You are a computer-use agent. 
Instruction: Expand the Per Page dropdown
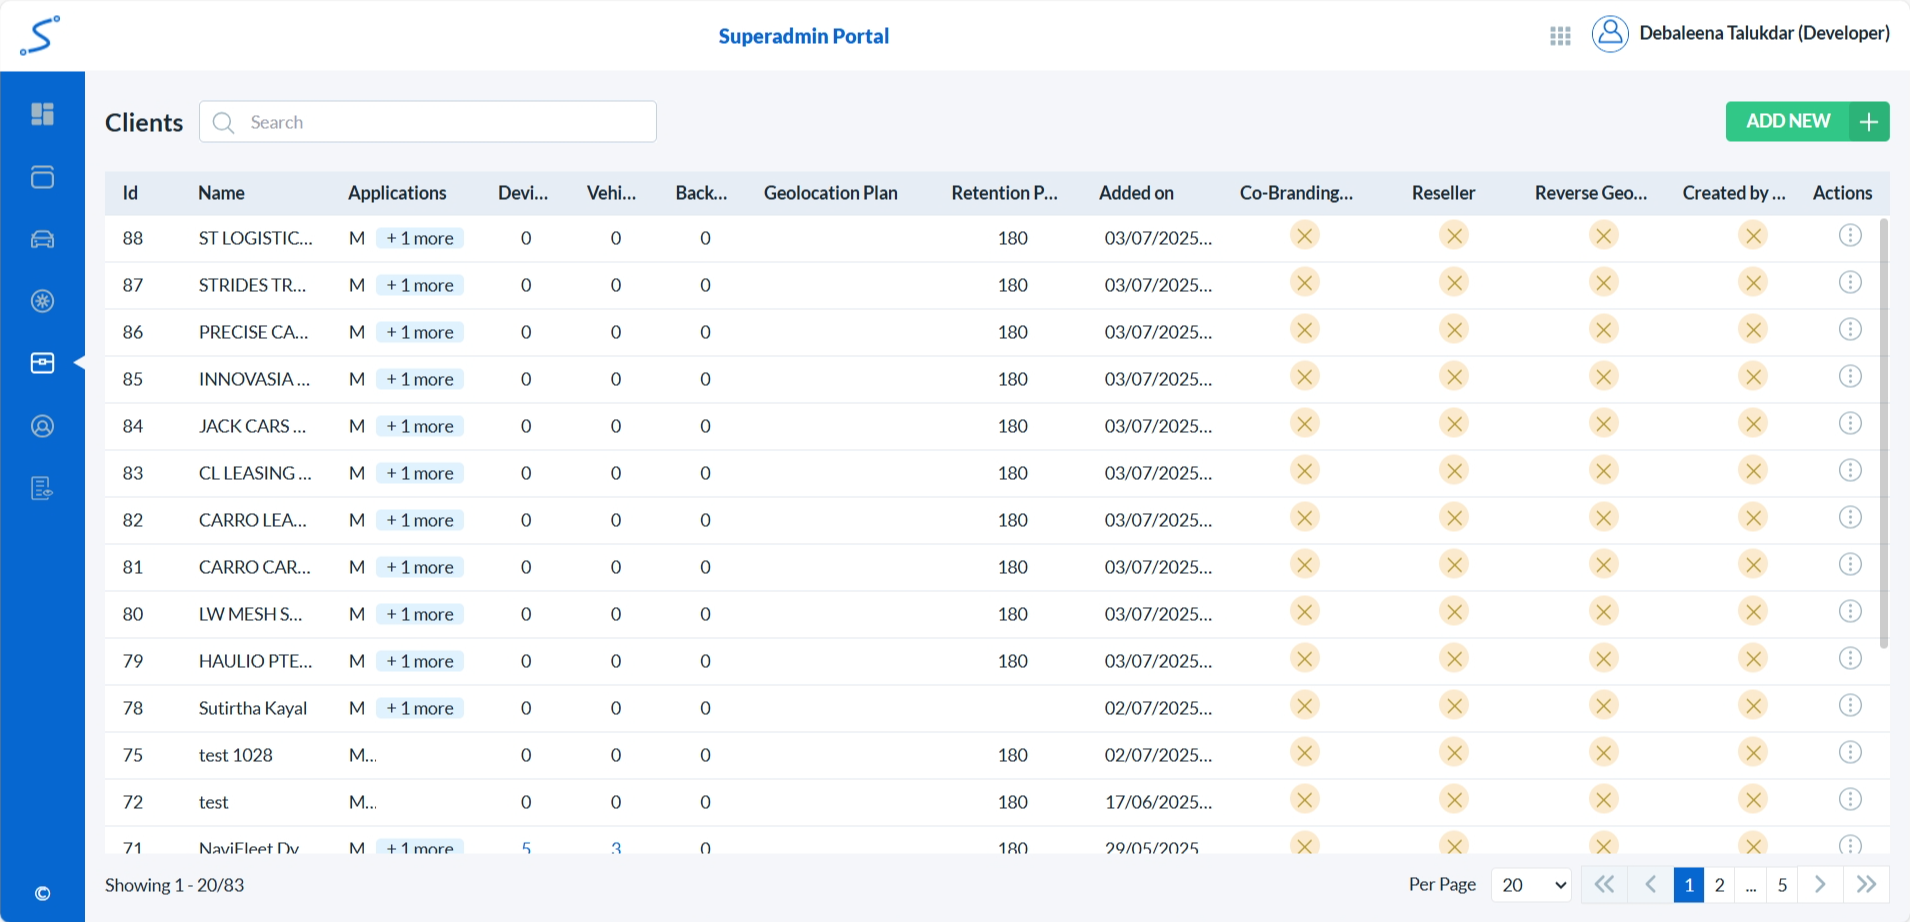pos(1530,884)
